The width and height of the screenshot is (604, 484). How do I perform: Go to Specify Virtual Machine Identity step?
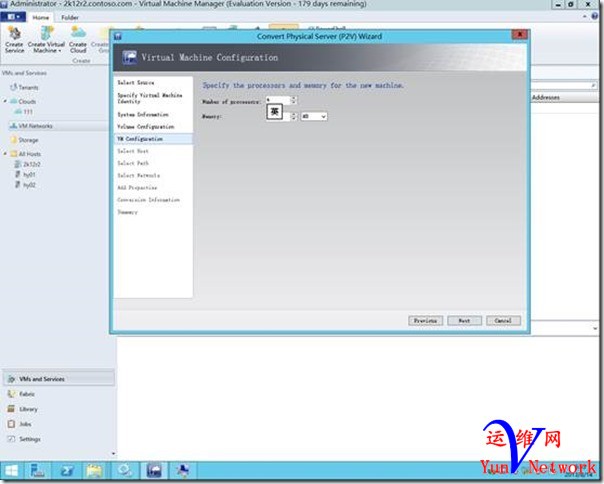149,98
